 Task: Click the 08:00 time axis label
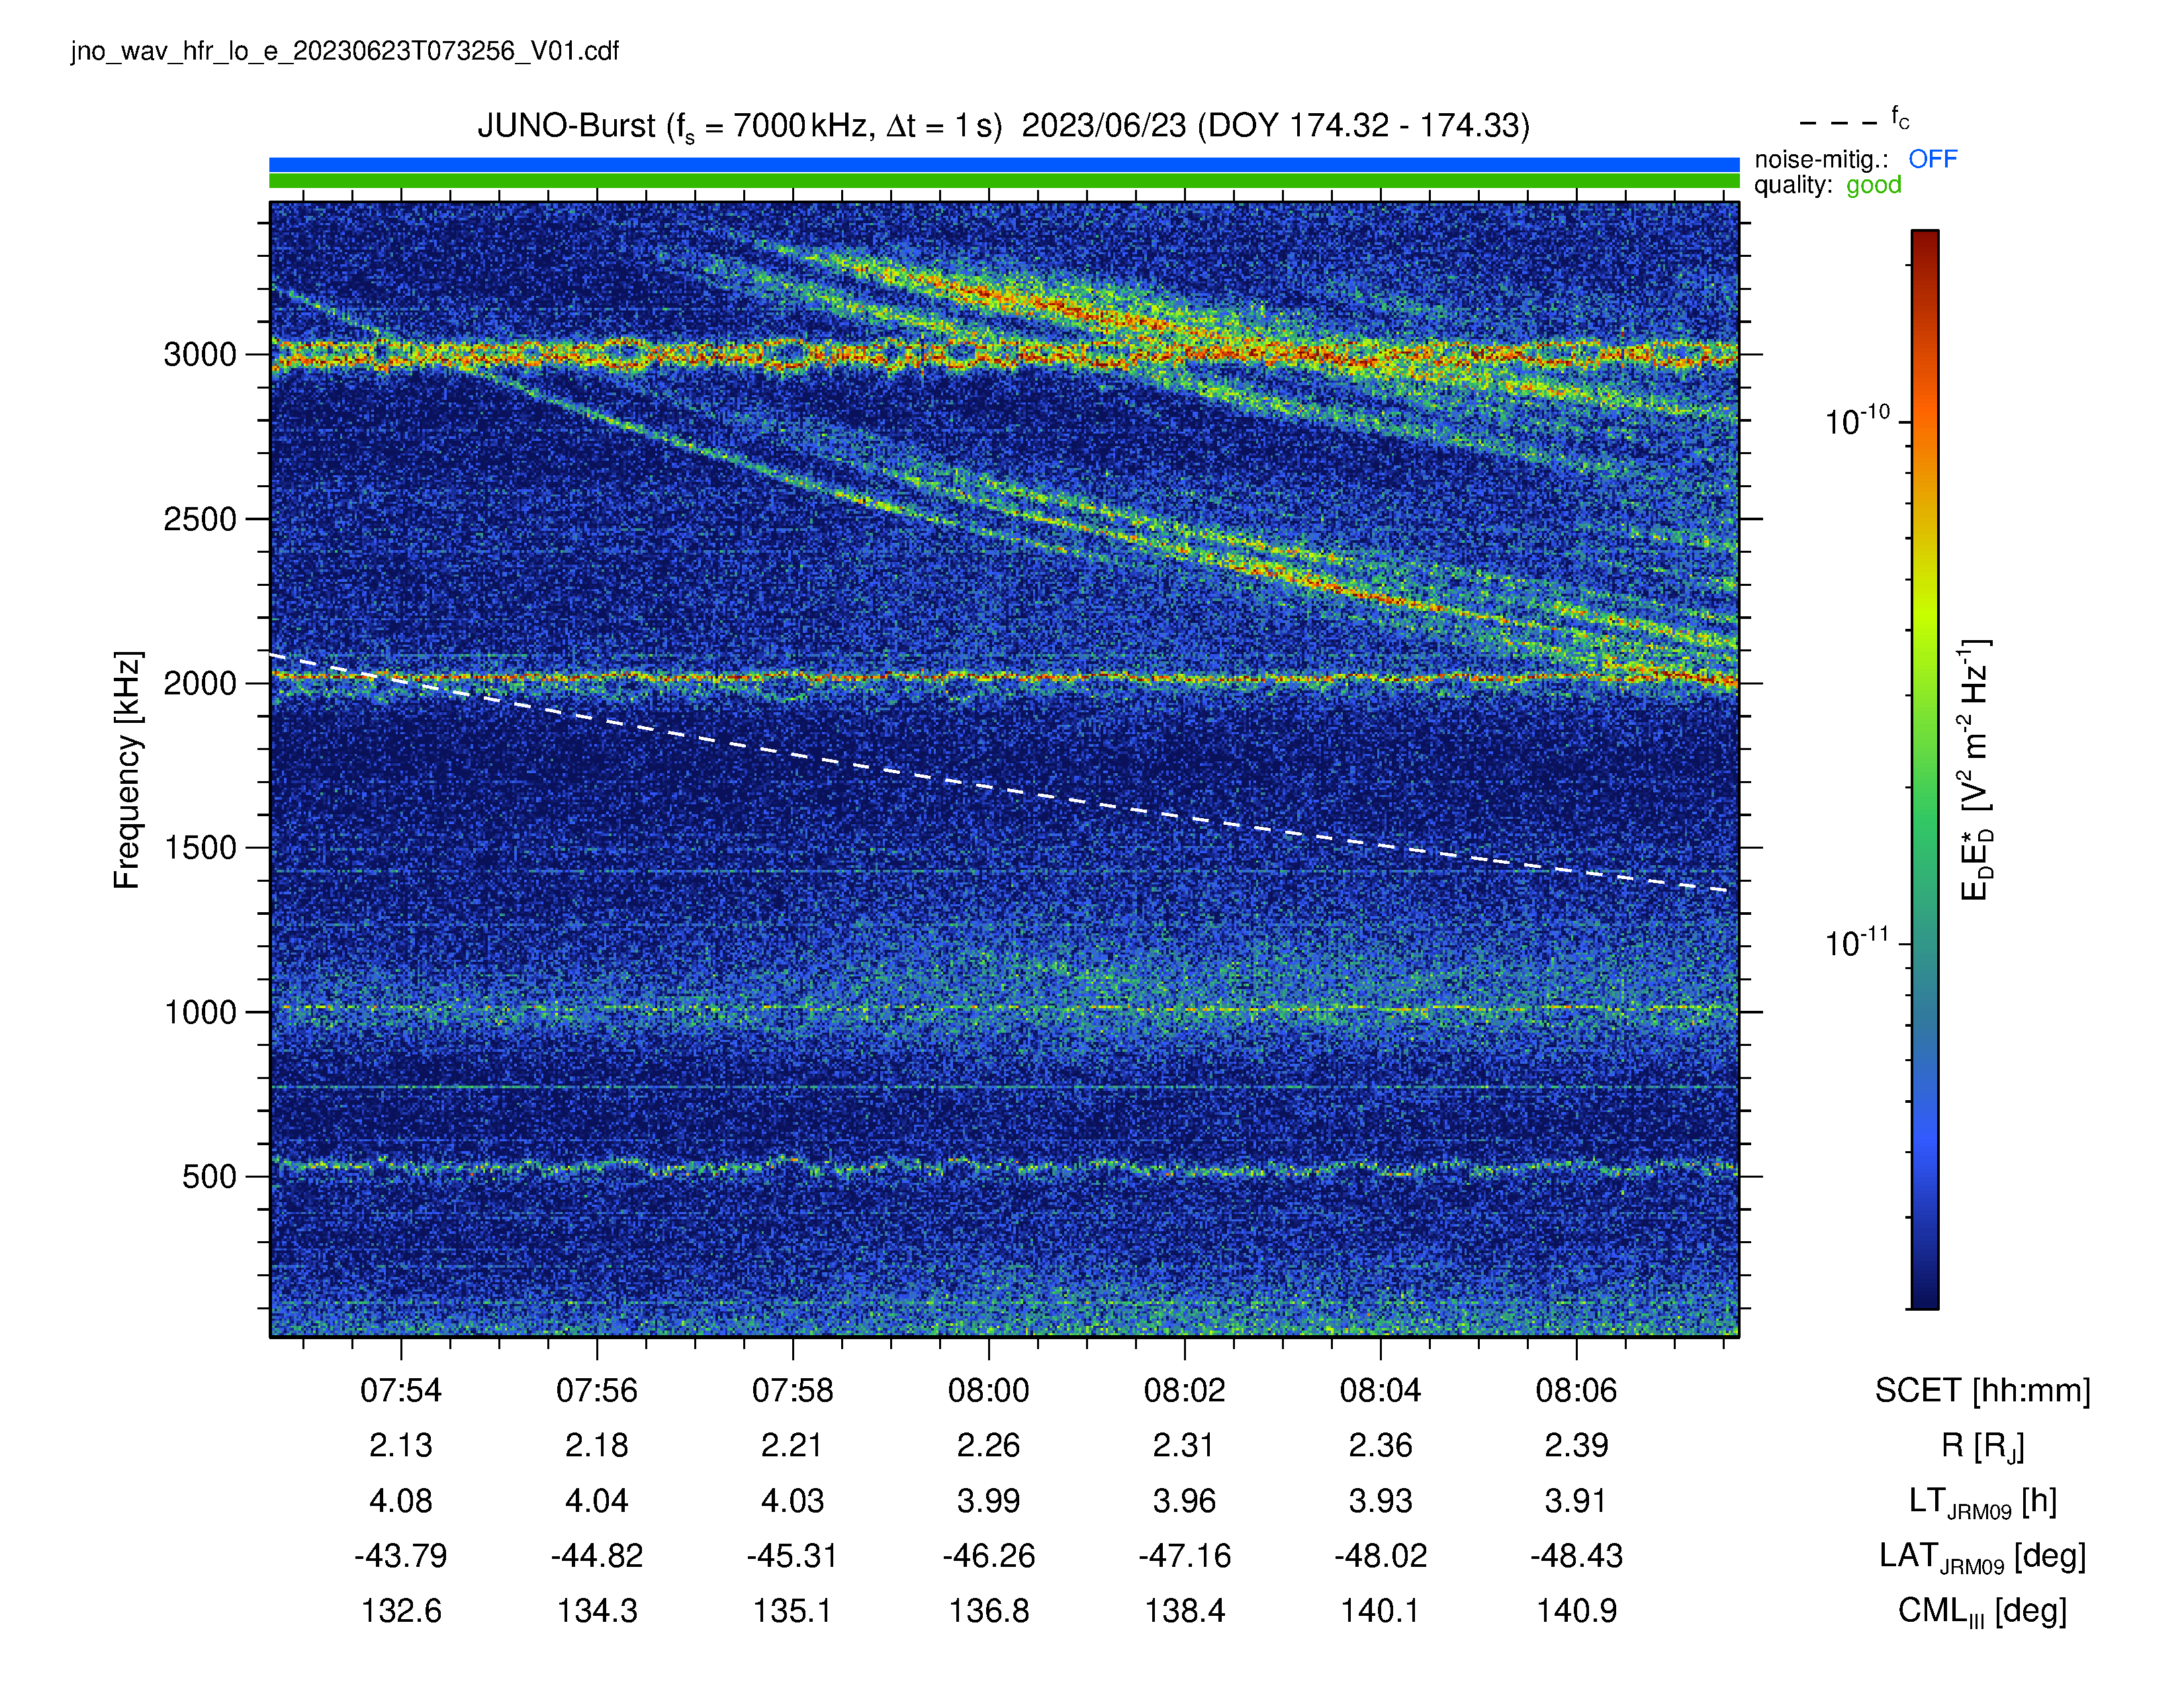pos(988,1390)
